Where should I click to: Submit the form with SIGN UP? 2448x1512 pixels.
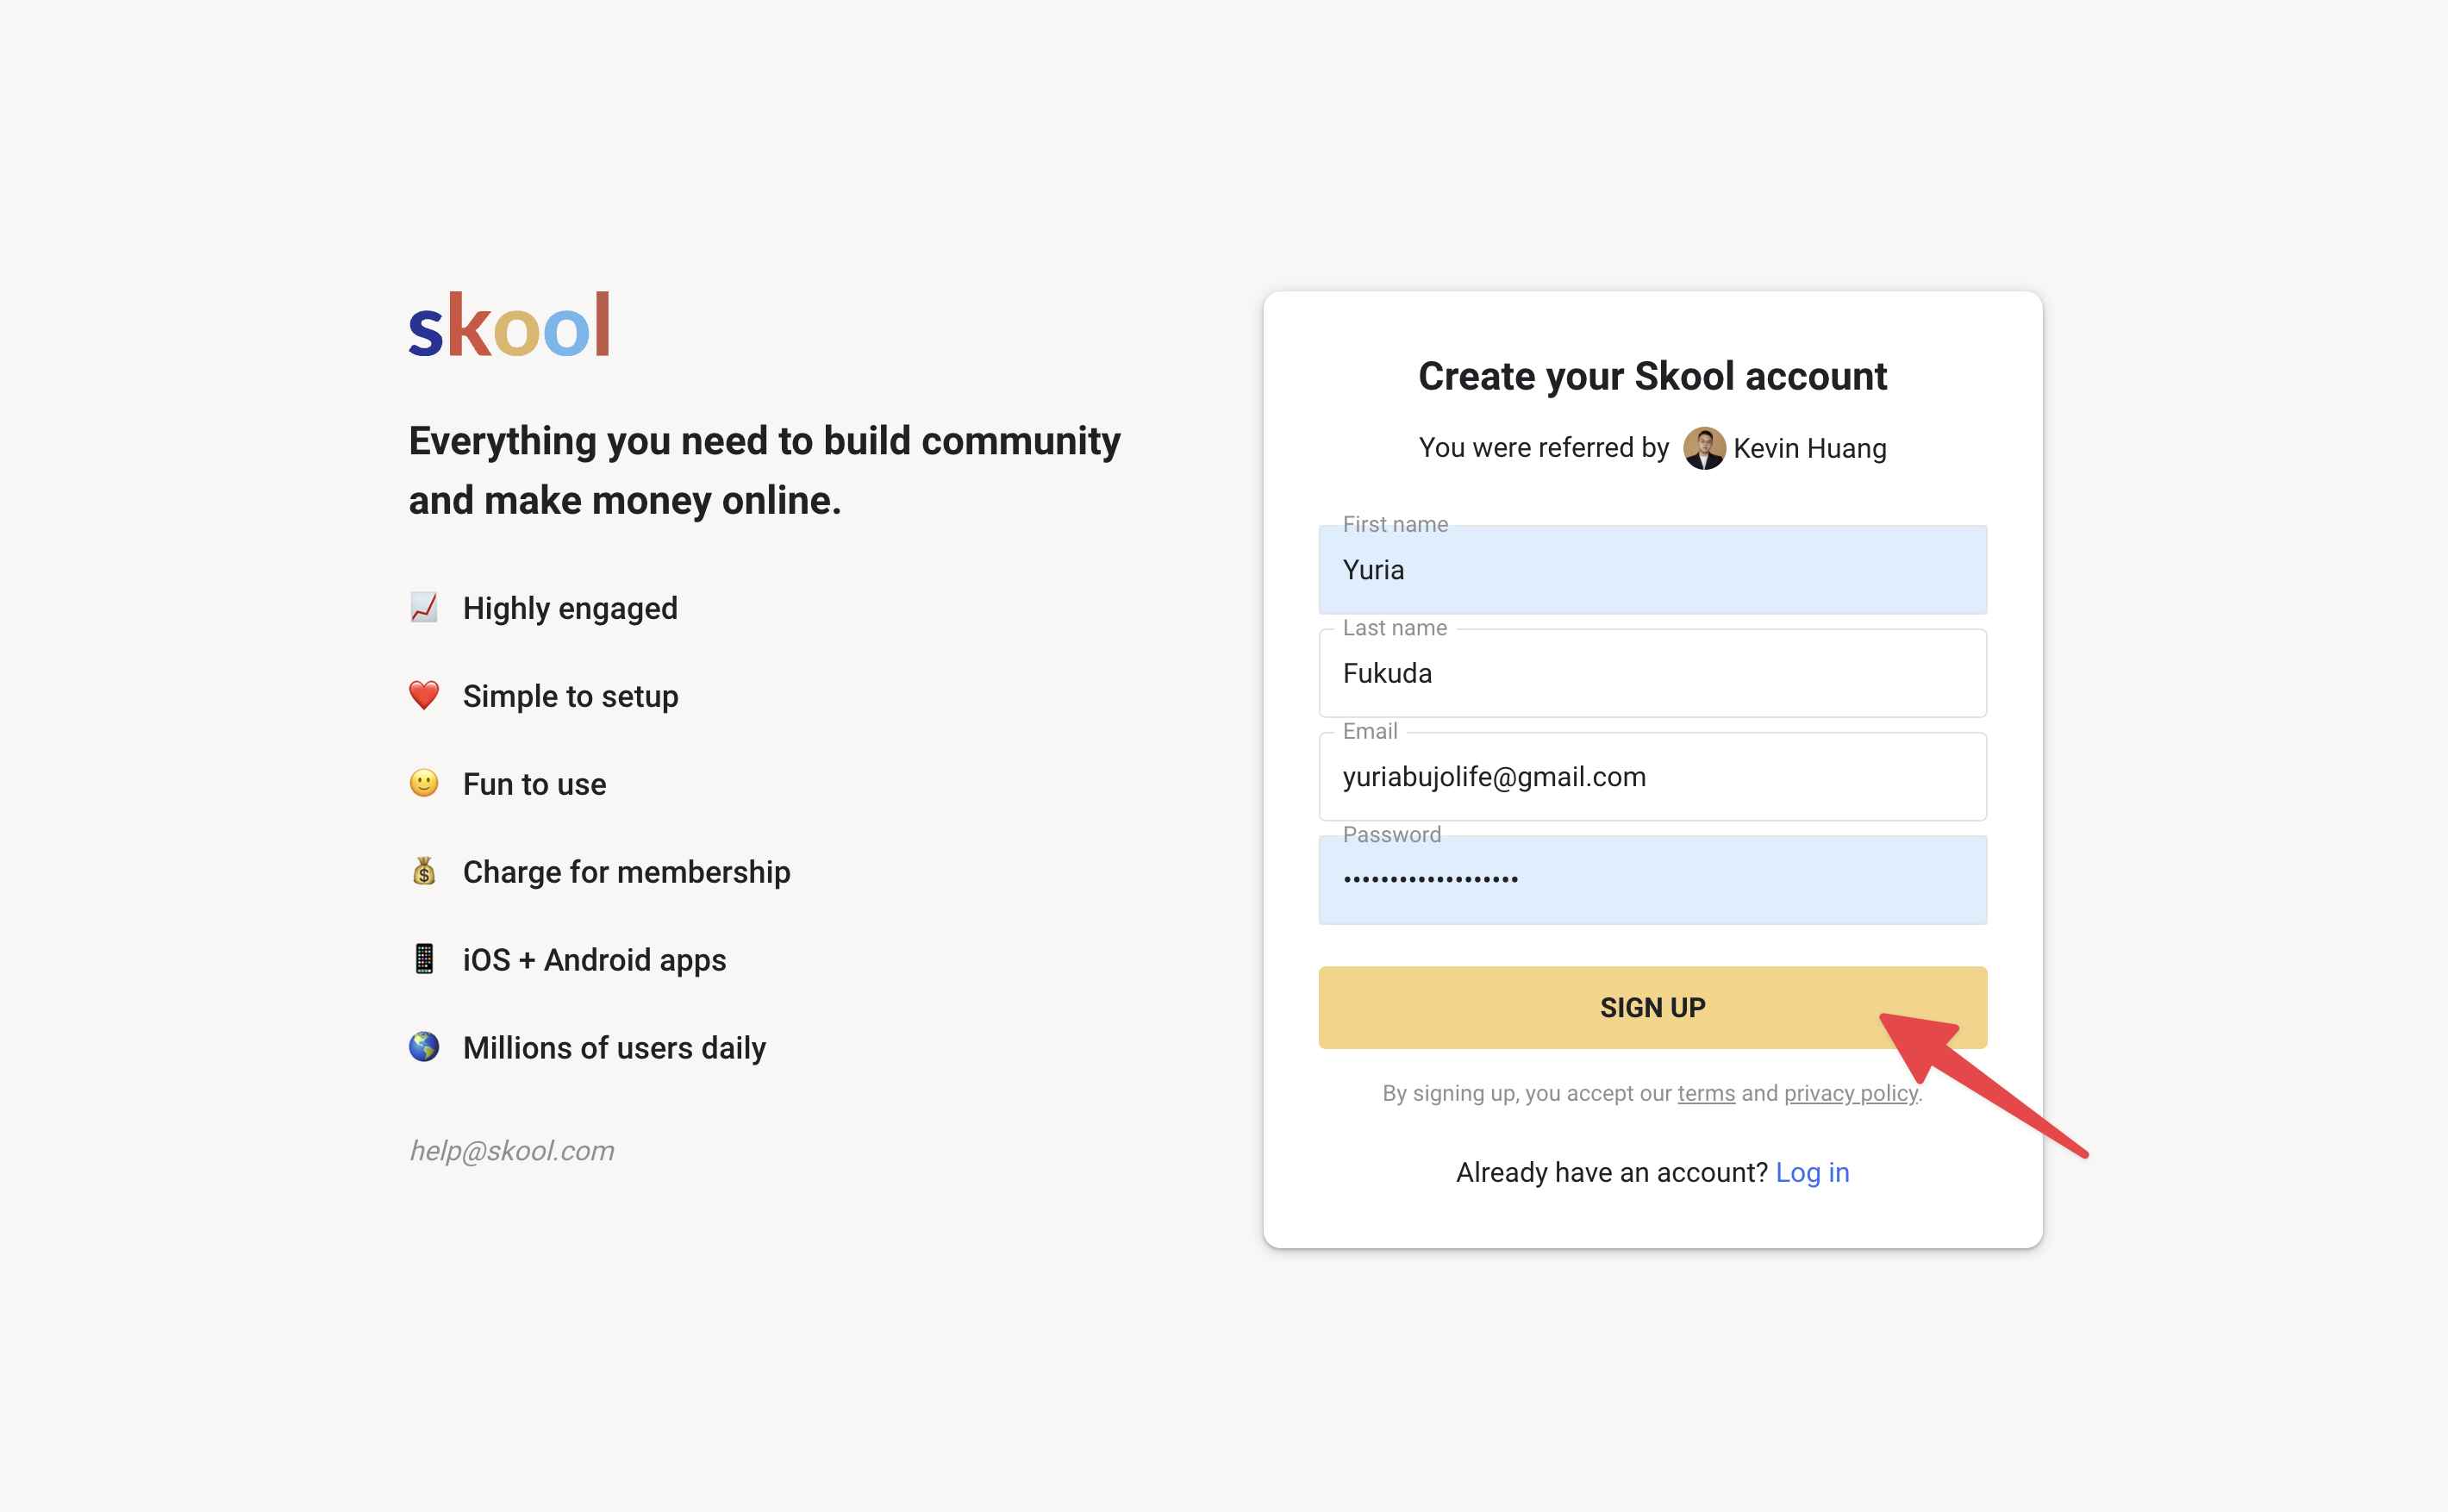(x=1652, y=1008)
